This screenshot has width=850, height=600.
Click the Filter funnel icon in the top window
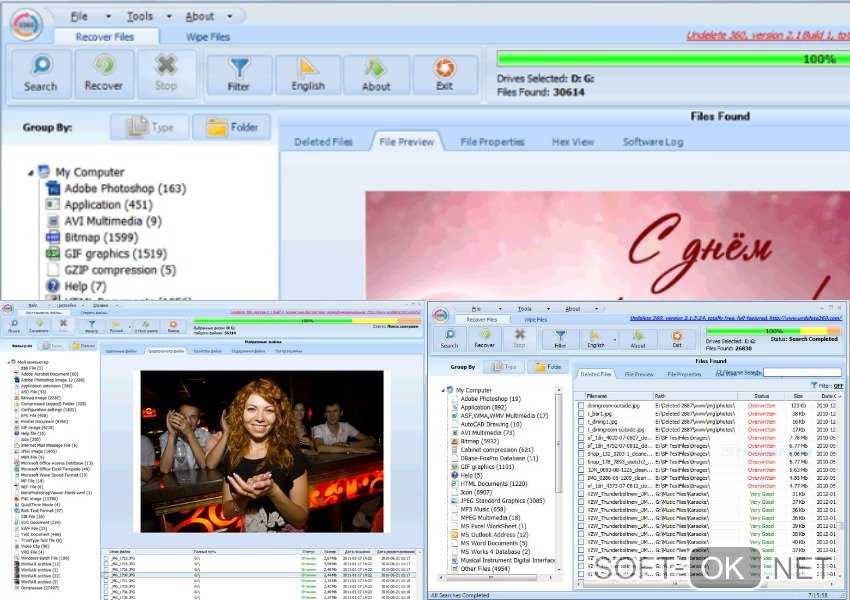pos(239,73)
